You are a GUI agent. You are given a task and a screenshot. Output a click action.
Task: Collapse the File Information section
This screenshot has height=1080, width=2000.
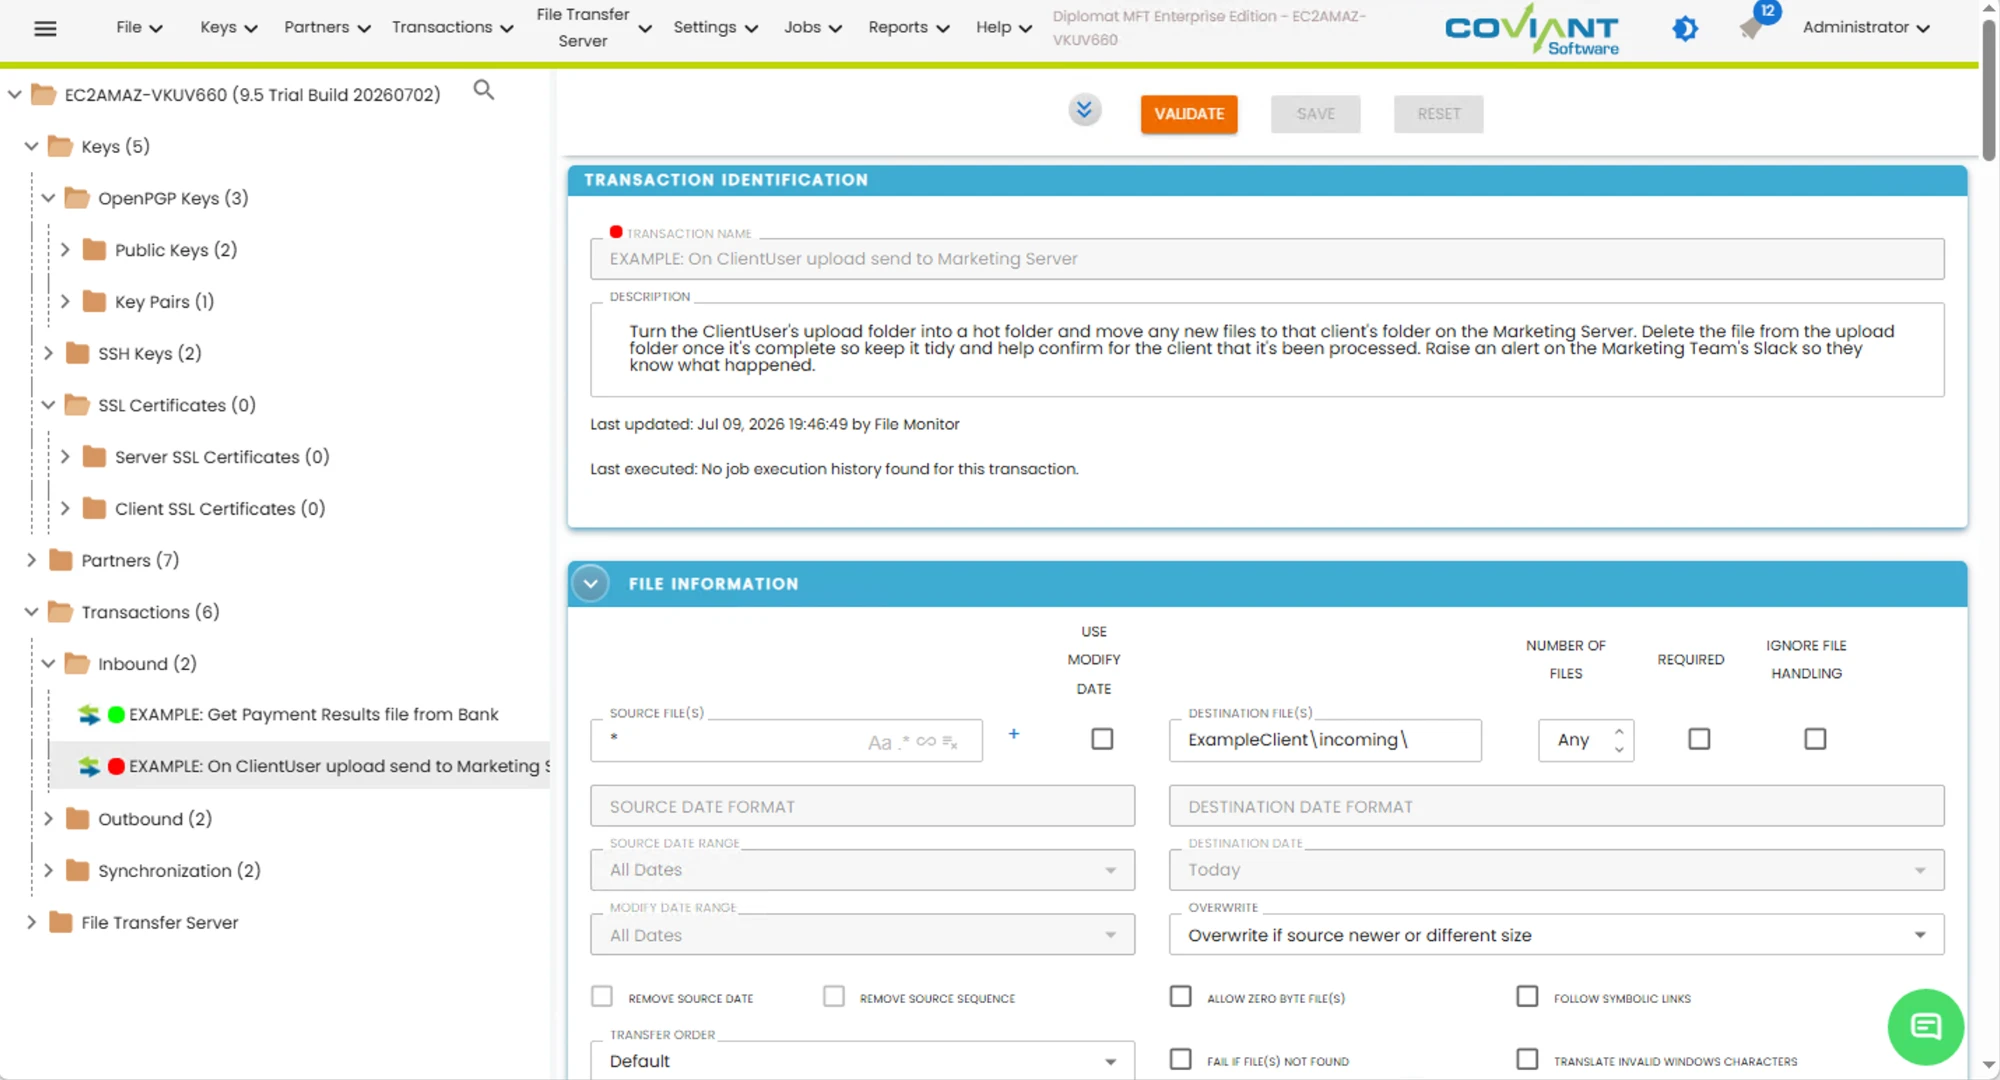pyautogui.click(x=591, y=583)
